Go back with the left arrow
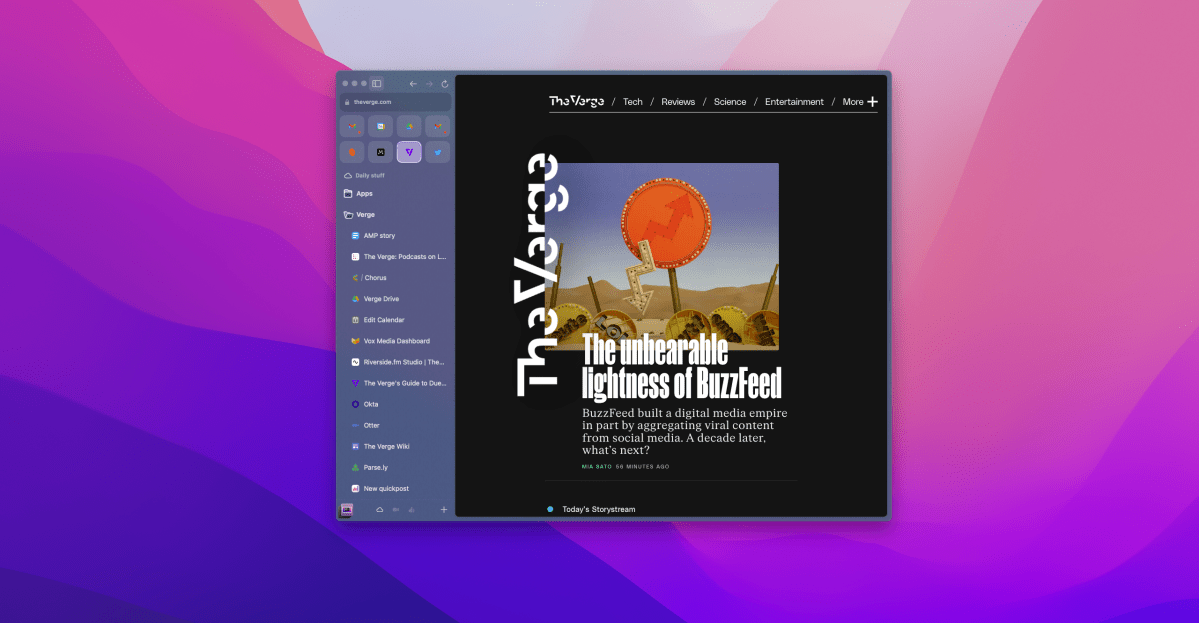The image size is (1199, 623). click(x=413, y=84)
